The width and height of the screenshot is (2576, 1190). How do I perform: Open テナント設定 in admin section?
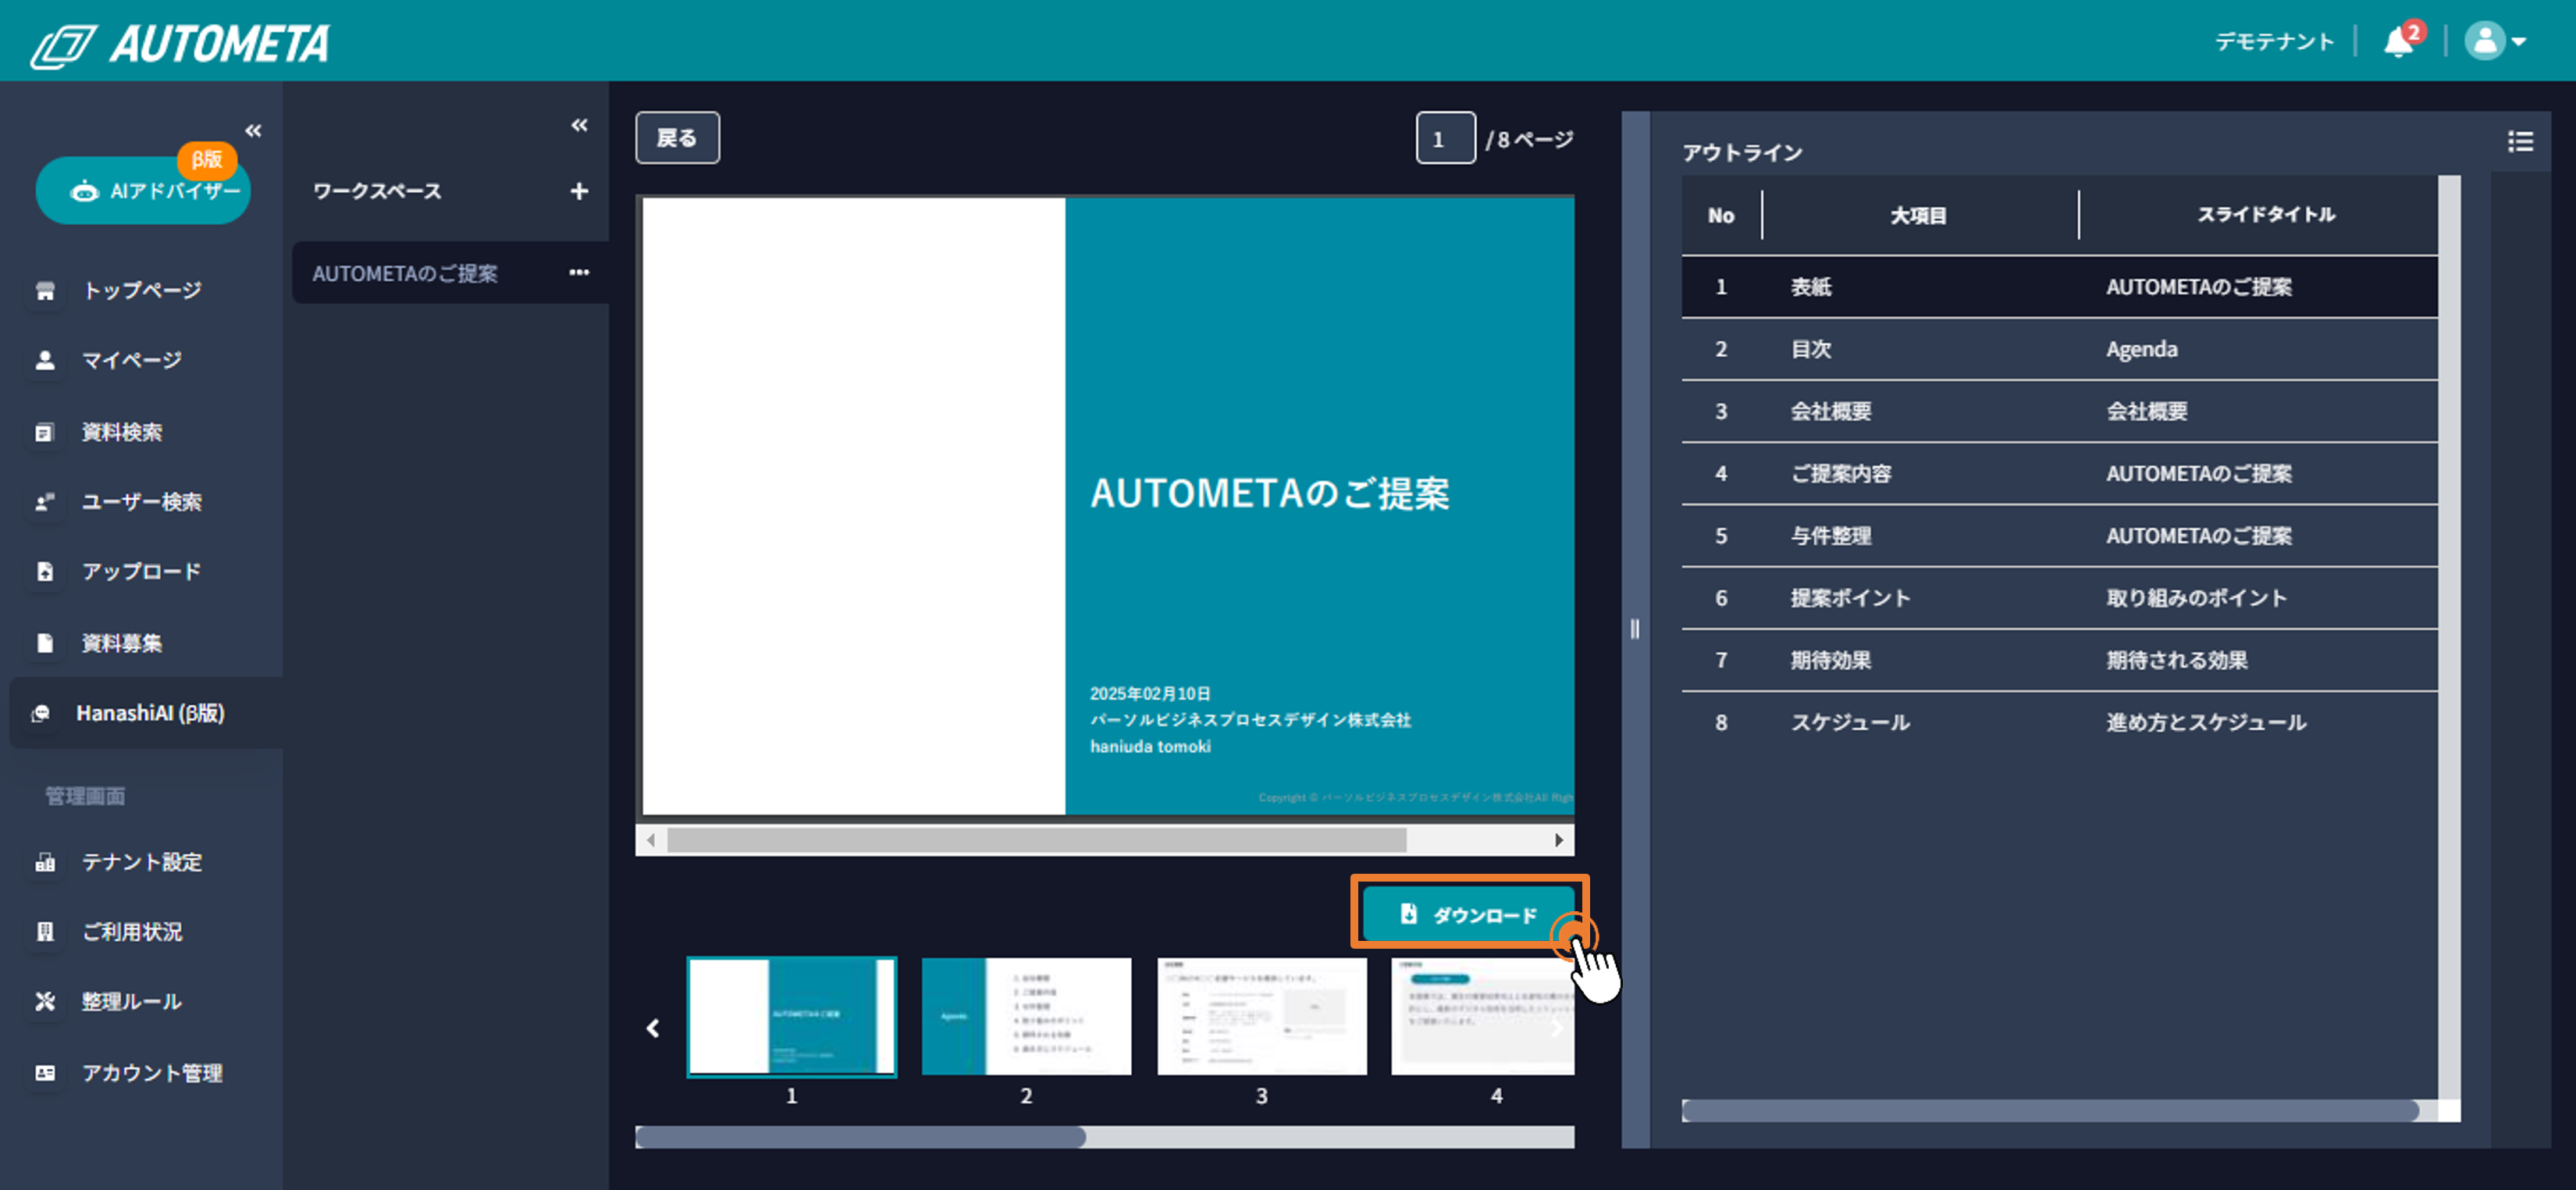[143, 862]
